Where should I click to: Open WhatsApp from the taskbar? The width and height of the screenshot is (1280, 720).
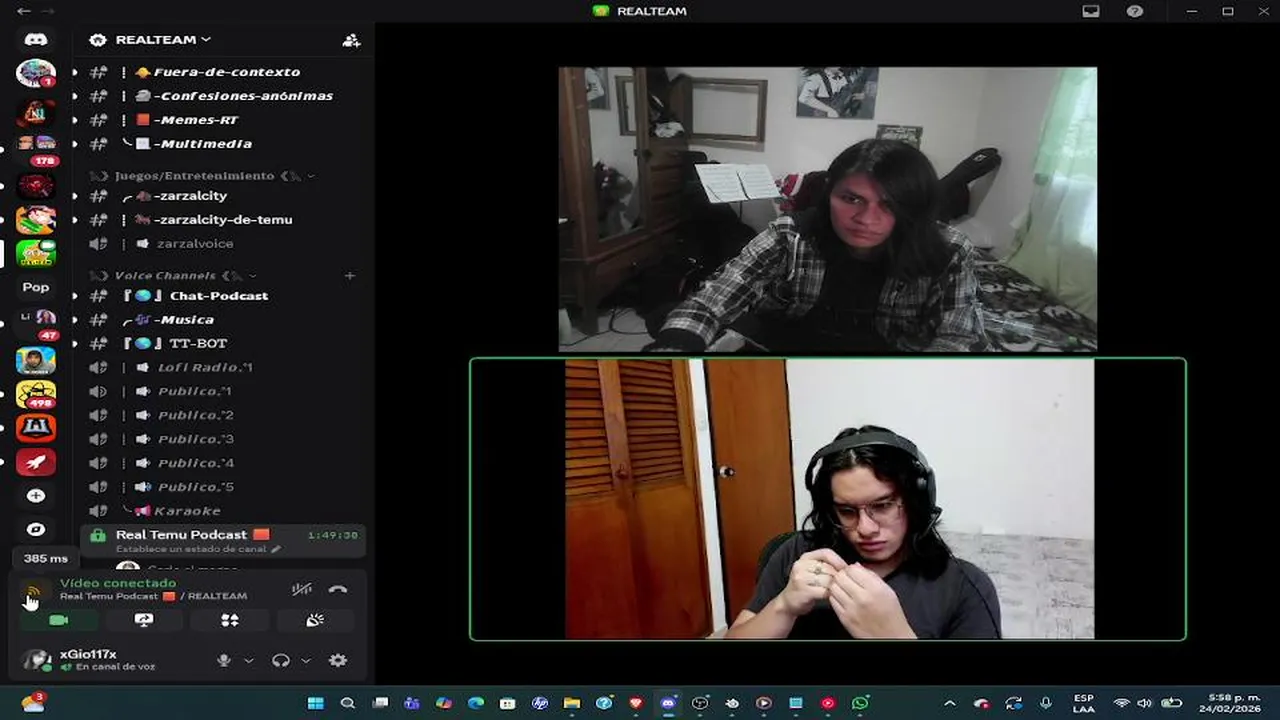point(860,703)
